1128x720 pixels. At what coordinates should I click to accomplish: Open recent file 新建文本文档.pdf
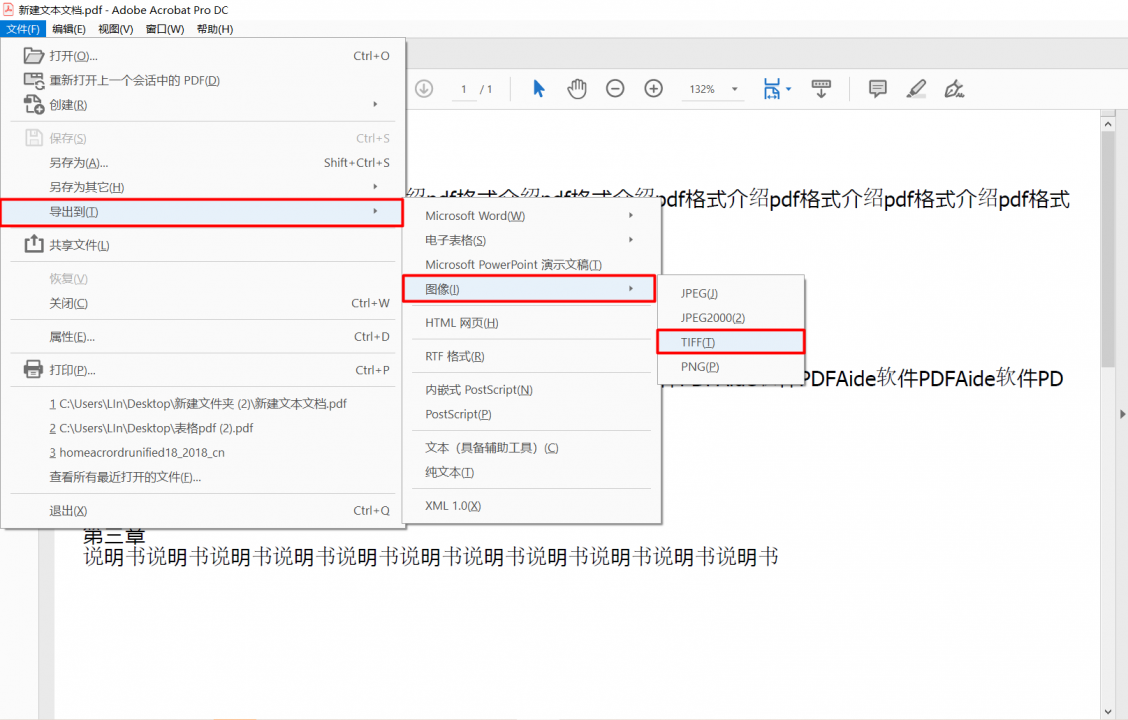tap(204, 404)
